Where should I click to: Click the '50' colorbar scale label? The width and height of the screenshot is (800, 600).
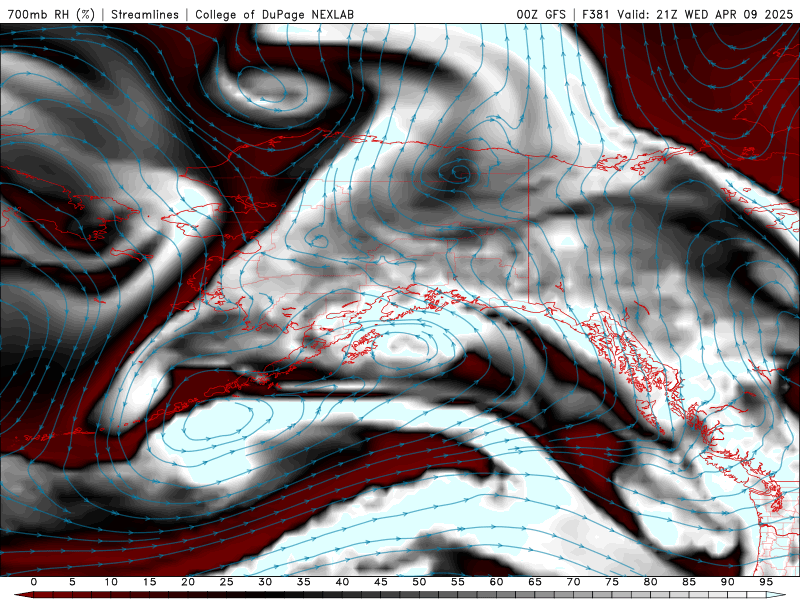click(x=419, y=582)
